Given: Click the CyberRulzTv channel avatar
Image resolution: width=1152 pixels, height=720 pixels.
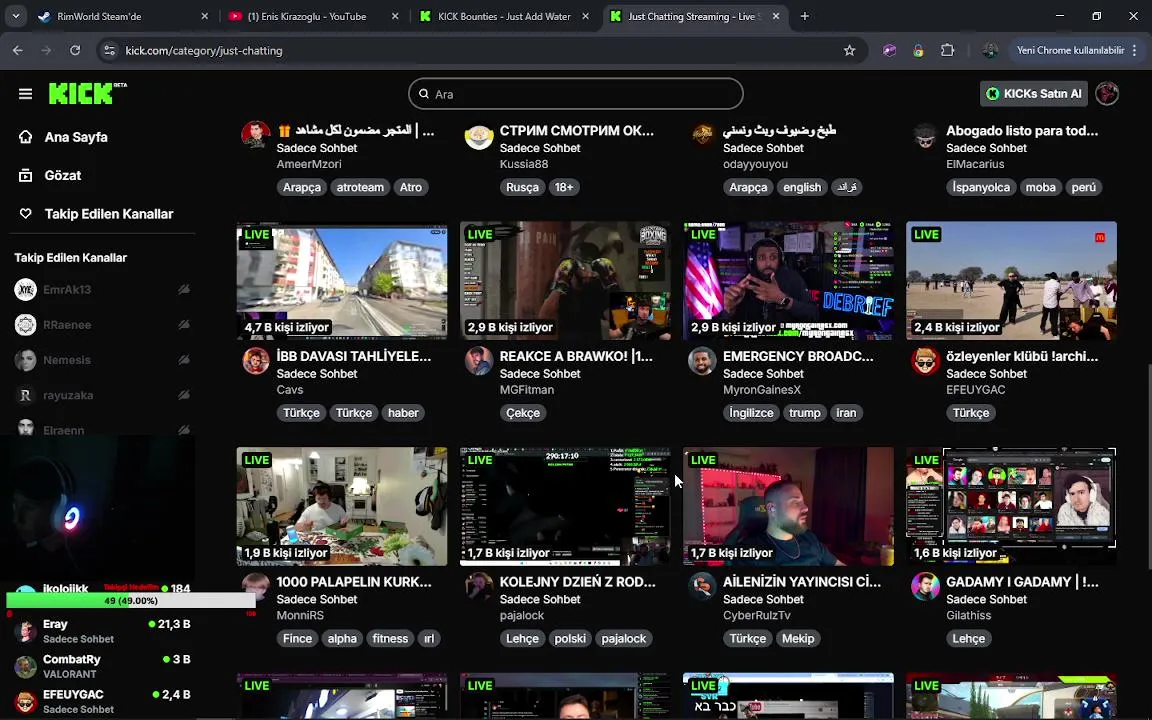Looking at the screenshot, I should click(702, 586).
